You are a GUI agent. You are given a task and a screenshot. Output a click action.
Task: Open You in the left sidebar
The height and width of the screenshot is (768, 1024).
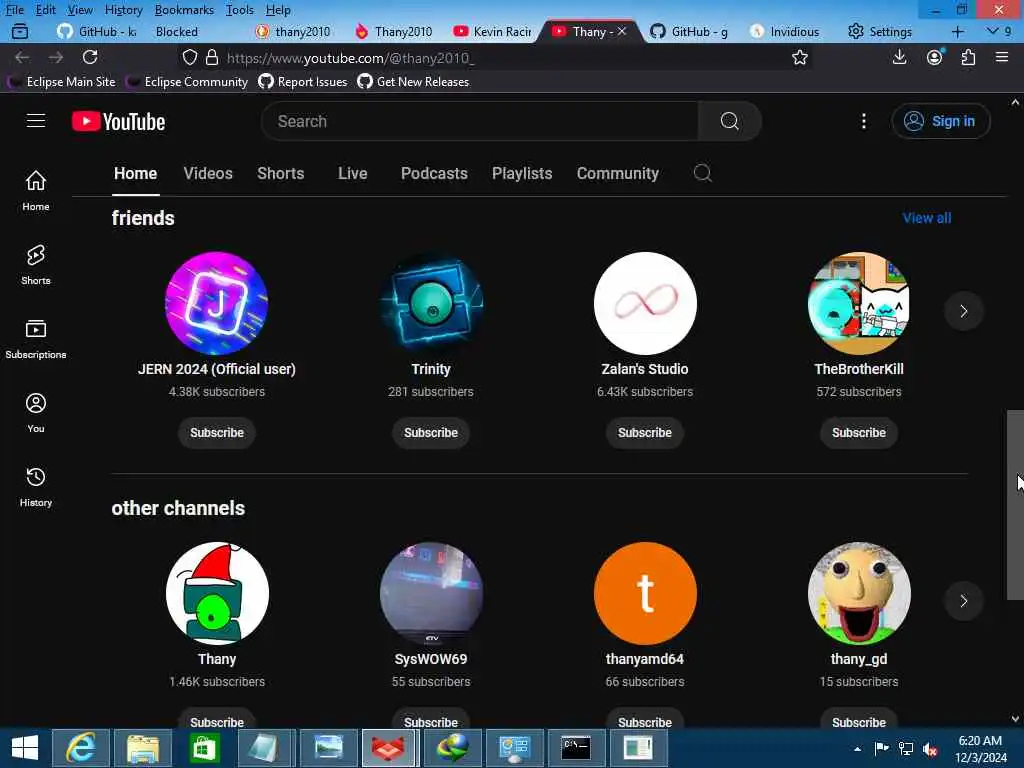coord(36,413)
